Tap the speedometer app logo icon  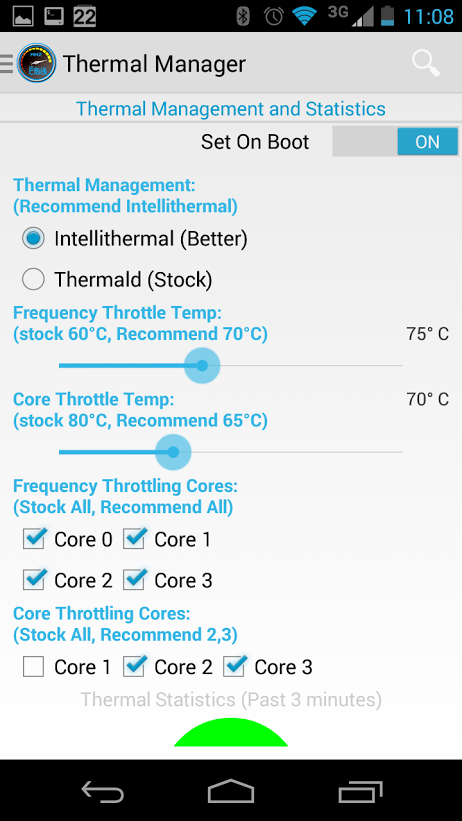coord(36,63)
